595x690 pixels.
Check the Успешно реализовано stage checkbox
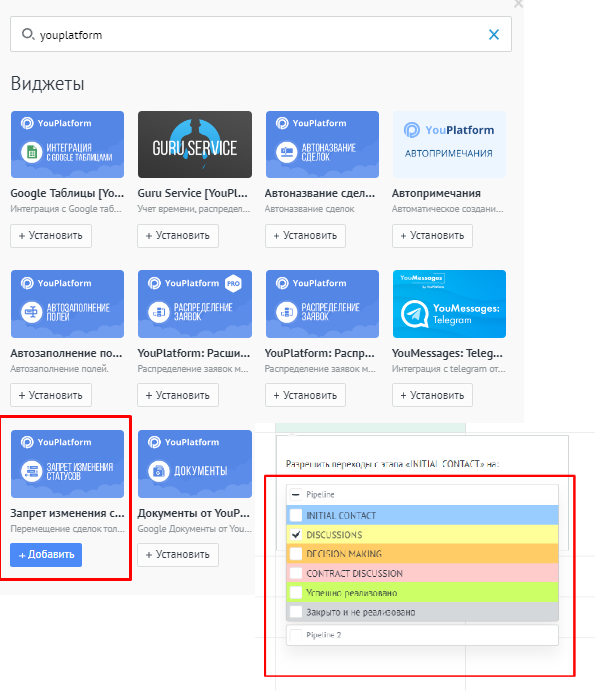pyautogui.click(x=296, y=592)
